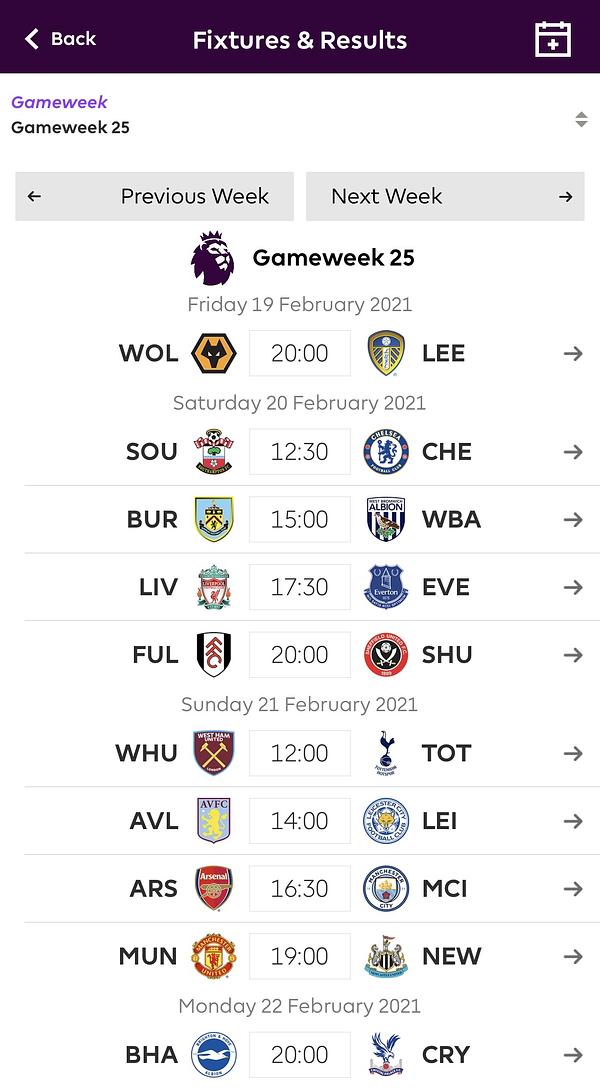Go to Next Week
The width and height of the screenshot is (600, 1088).
[445, 196]
